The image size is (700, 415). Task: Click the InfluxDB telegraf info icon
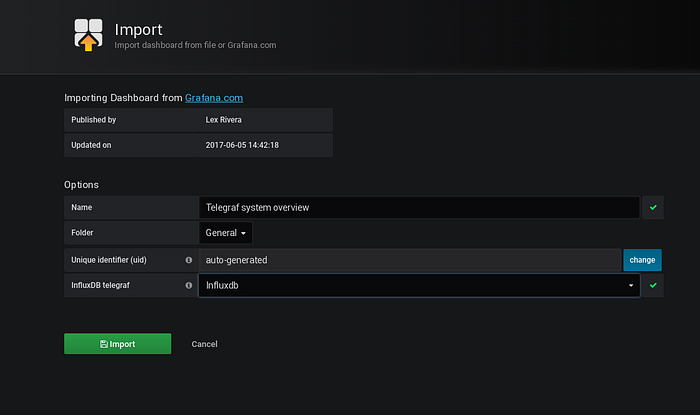click(188, 286)
